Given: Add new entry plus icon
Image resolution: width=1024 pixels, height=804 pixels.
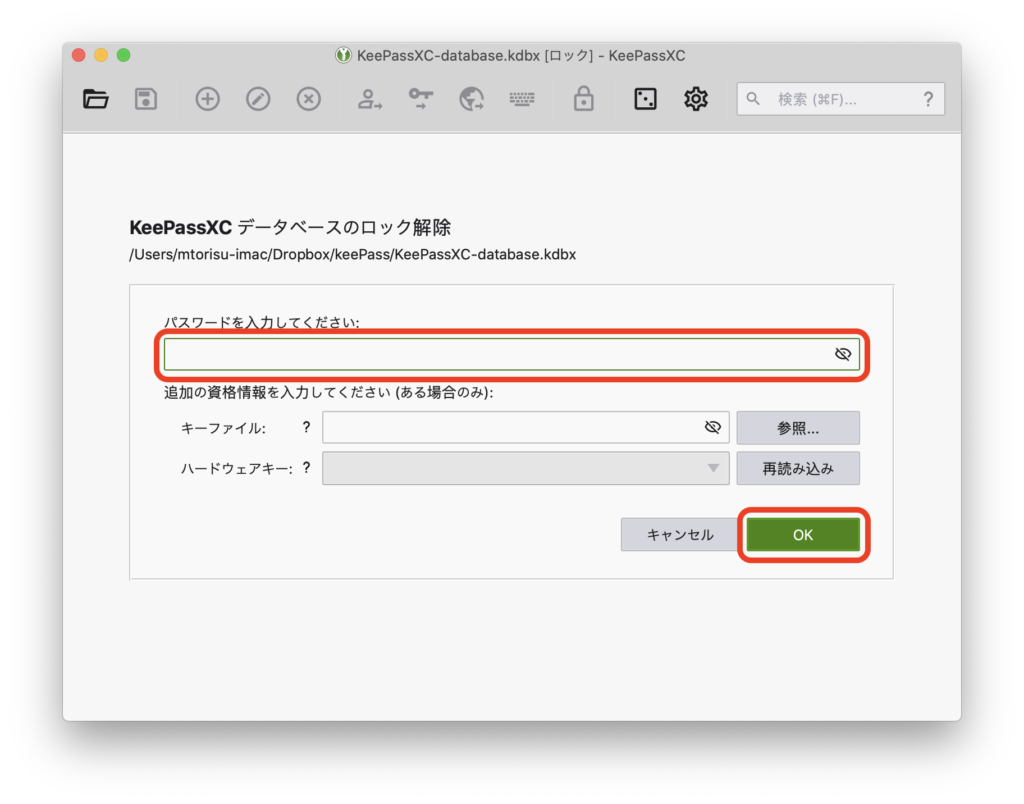Looking at the screenshot, I should click(x=208, y=99).
